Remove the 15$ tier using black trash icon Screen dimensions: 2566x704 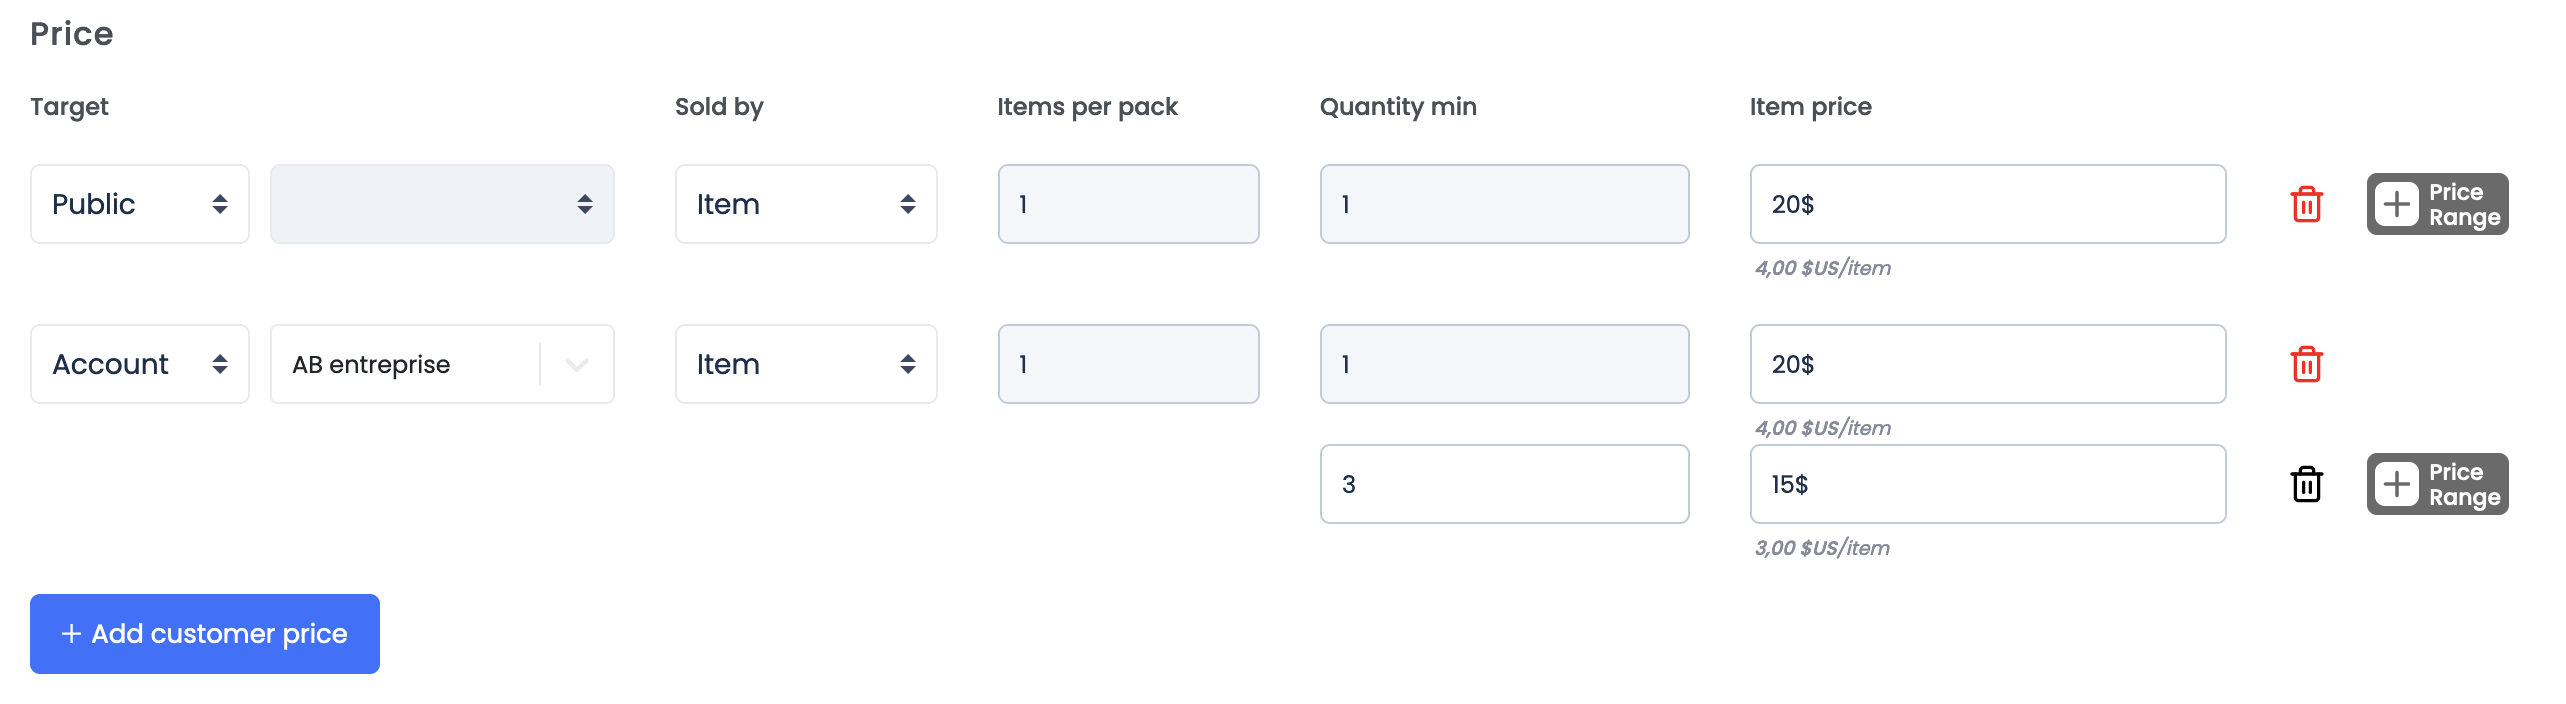pos(2306,484)
